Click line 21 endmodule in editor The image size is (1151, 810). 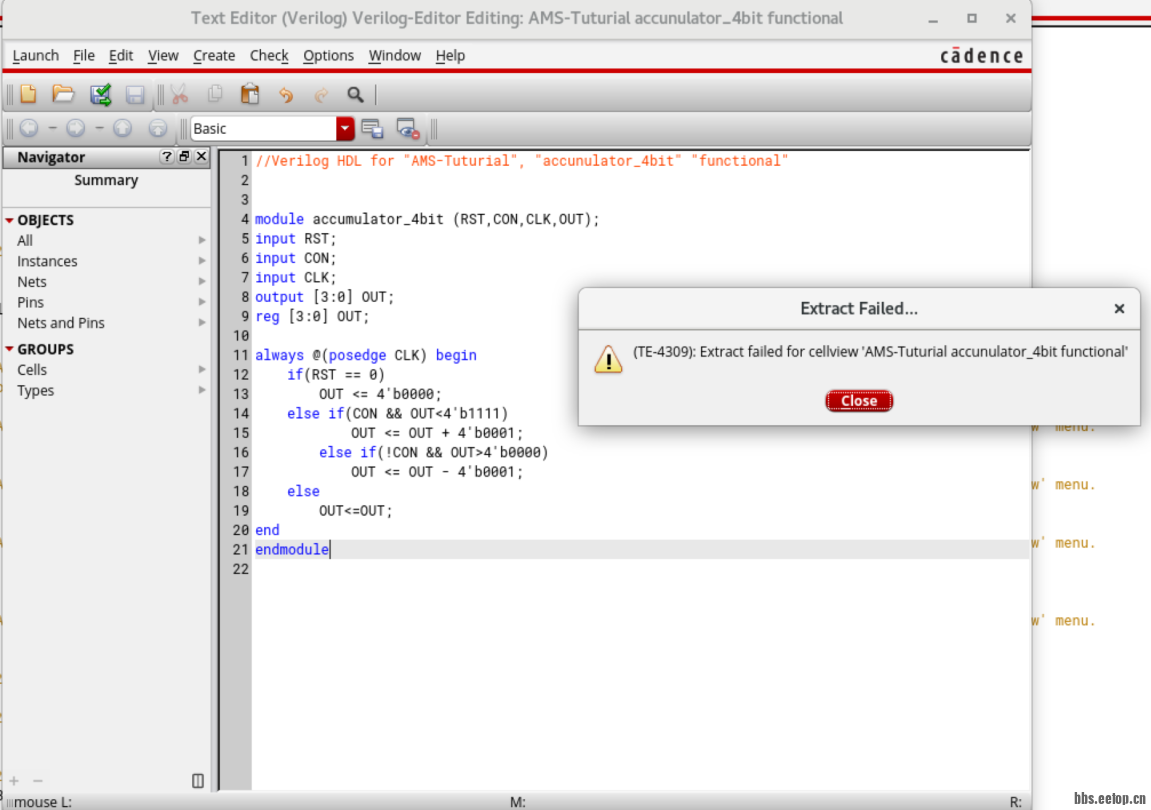(x=291, y=549)
